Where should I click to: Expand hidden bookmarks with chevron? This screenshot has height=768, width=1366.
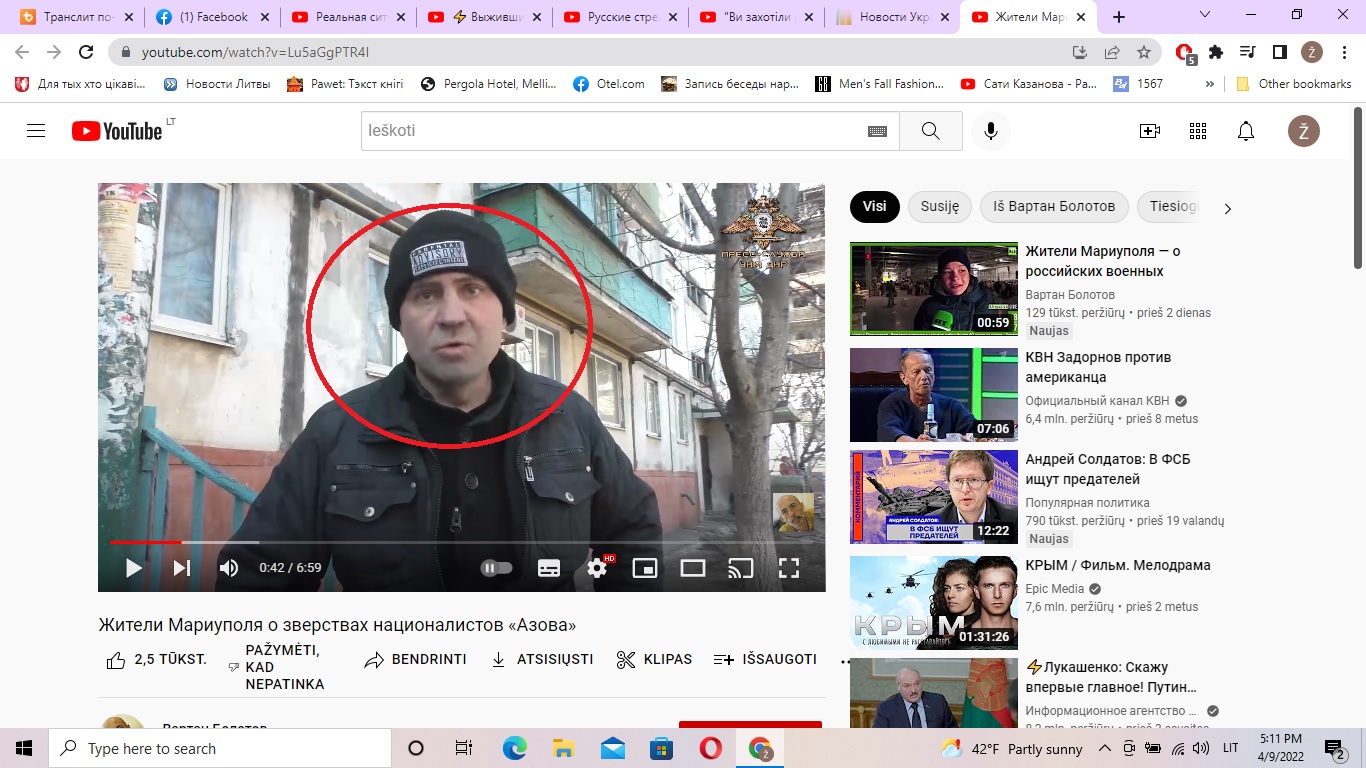[x=1209, y=84]
